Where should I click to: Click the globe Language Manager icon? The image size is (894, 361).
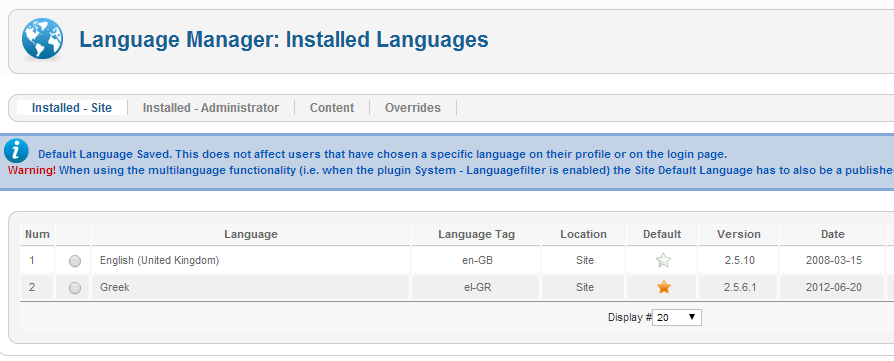[42, 39]
